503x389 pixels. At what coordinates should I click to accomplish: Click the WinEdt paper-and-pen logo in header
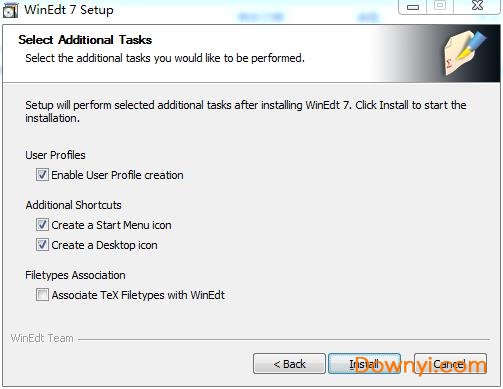click(465, 53)
